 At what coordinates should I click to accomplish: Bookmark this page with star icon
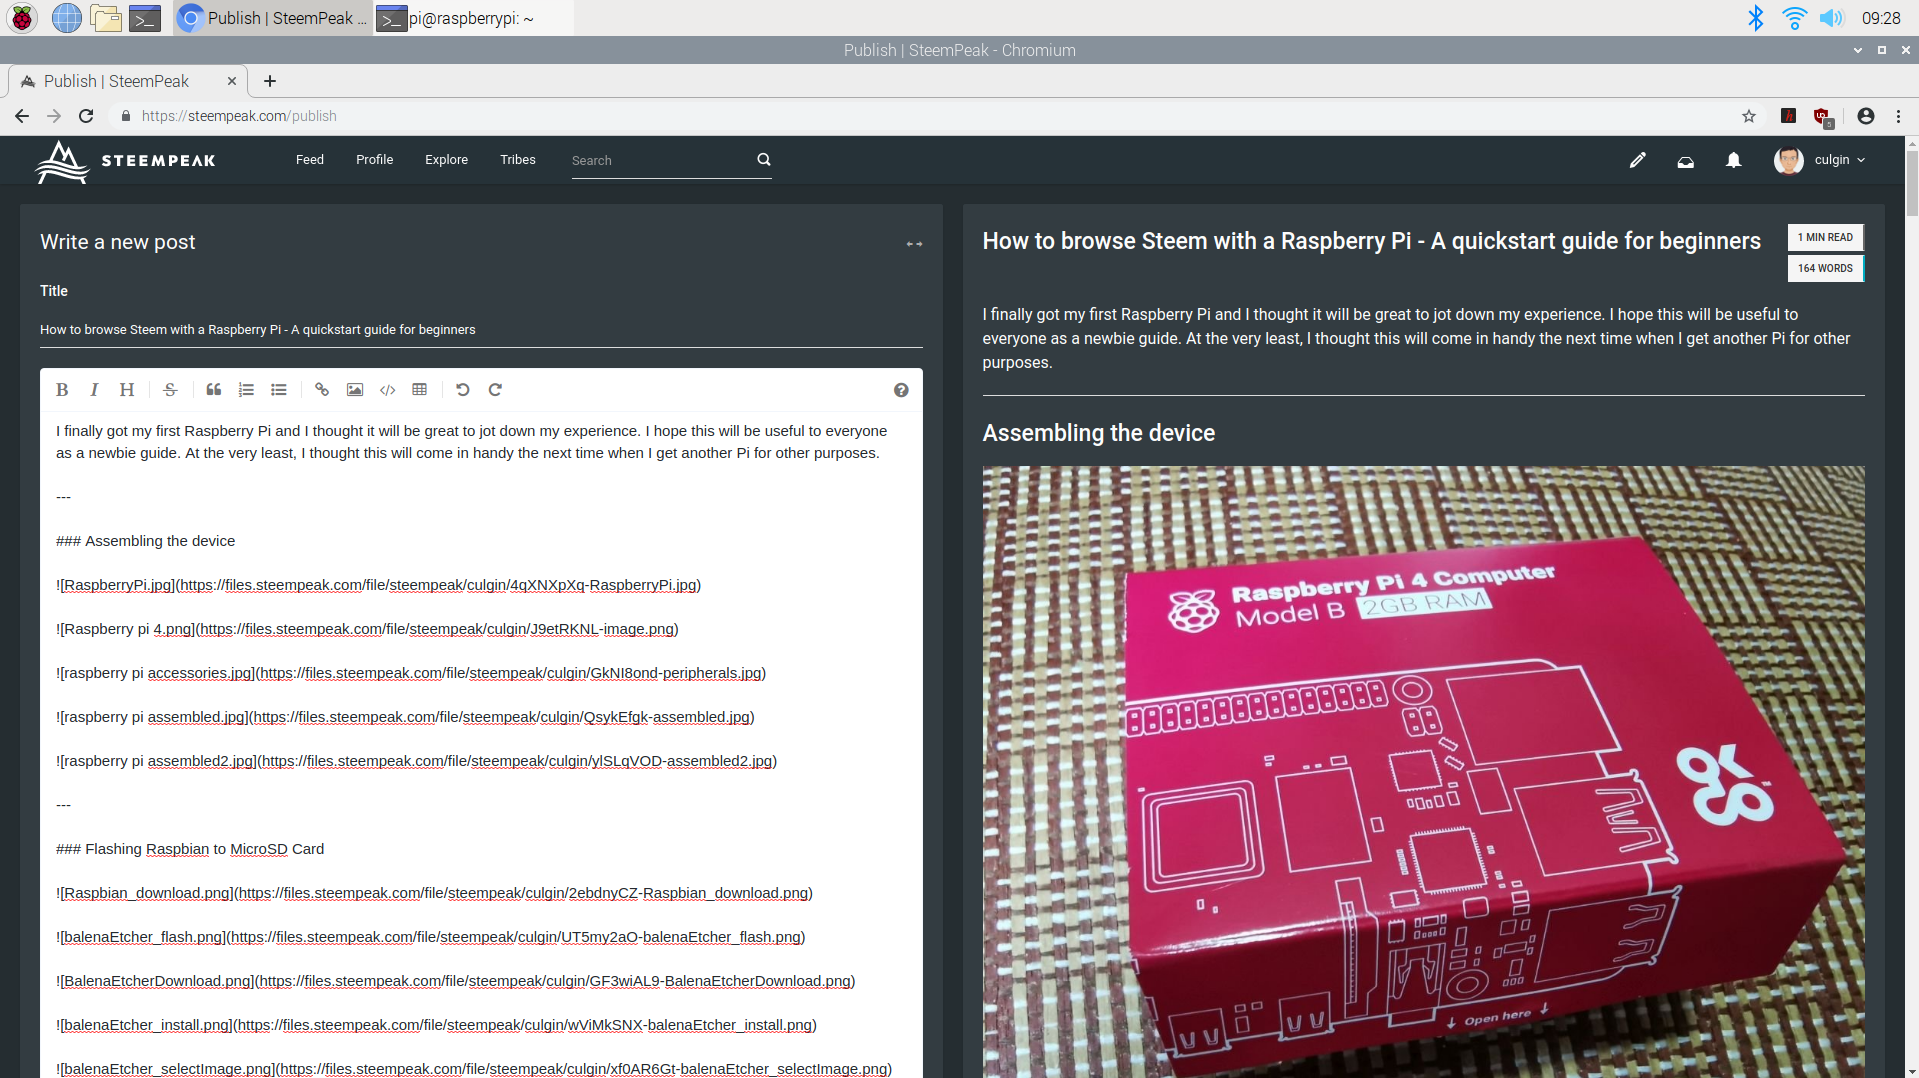(x=1749, y=116)
